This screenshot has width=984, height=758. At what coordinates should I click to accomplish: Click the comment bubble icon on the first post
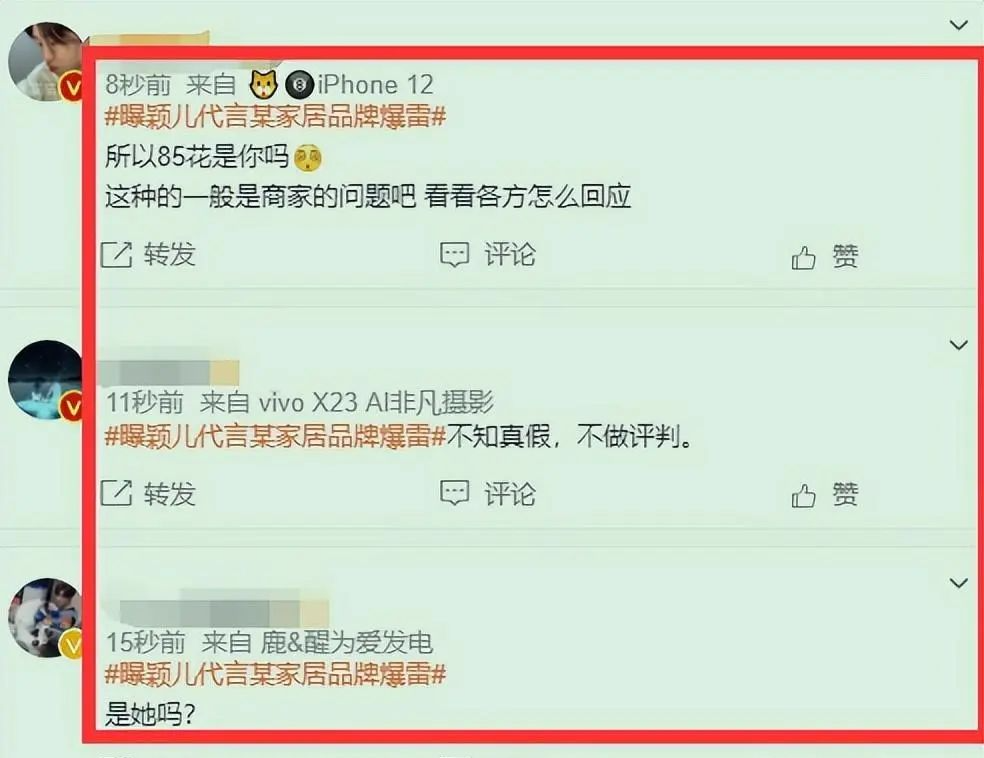[454, 255]
